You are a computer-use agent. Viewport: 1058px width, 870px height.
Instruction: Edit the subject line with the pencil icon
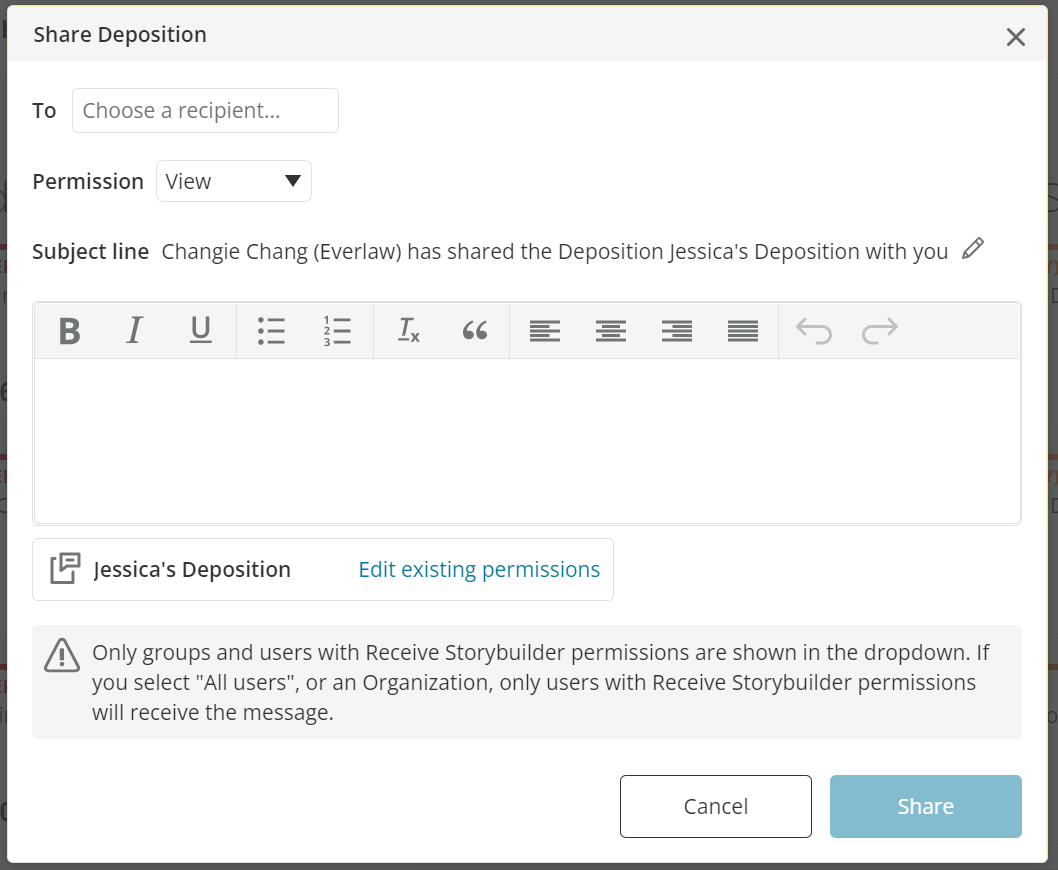click(x=972, y=250)
